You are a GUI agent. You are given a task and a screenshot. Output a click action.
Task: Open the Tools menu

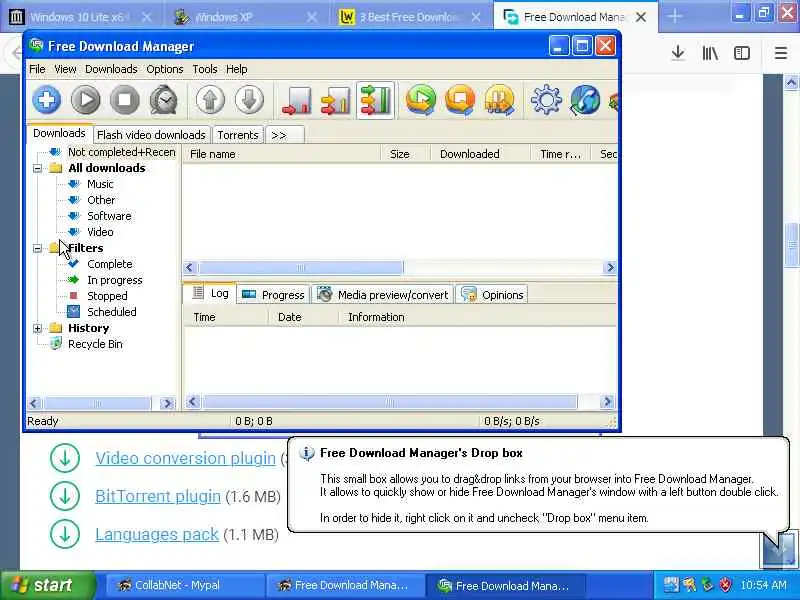click(x=205, y=69)
